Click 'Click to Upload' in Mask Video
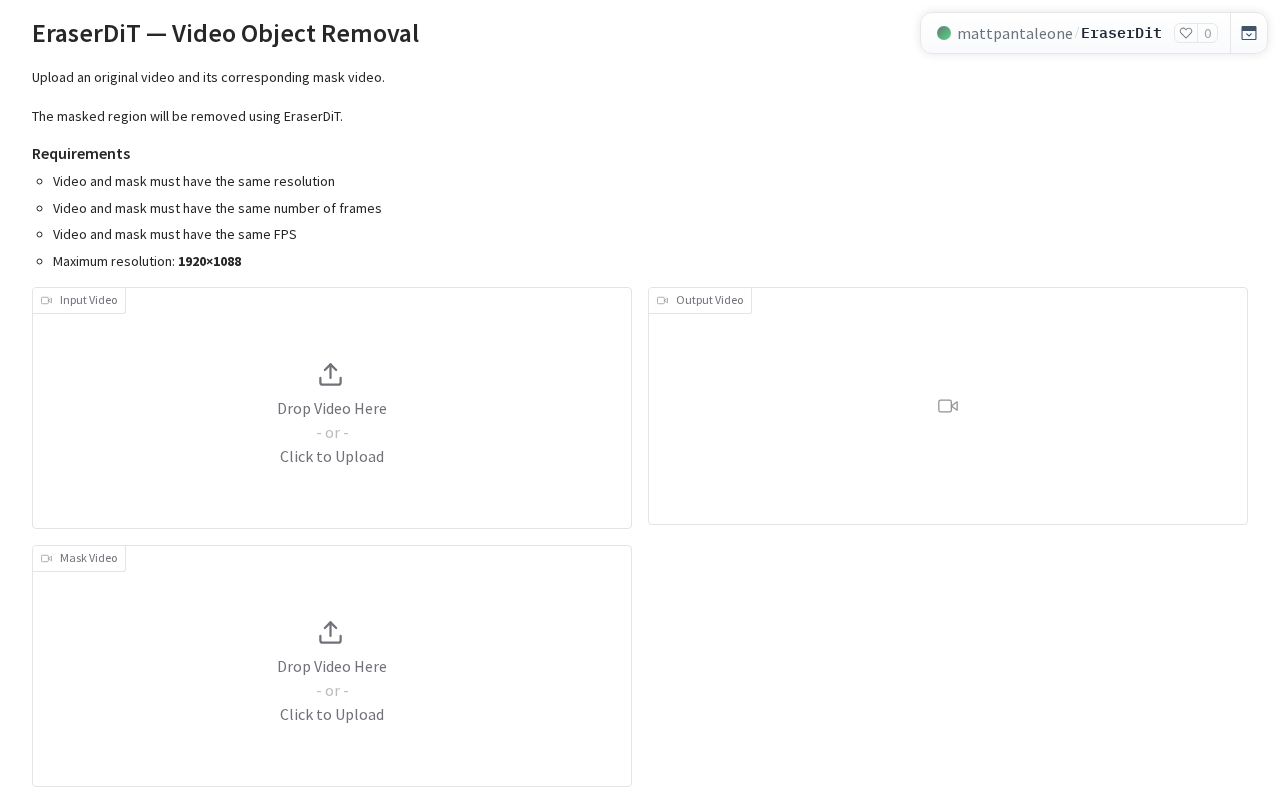The width and height of the screenshot is (1280, 800). click(x=332, y=714)
